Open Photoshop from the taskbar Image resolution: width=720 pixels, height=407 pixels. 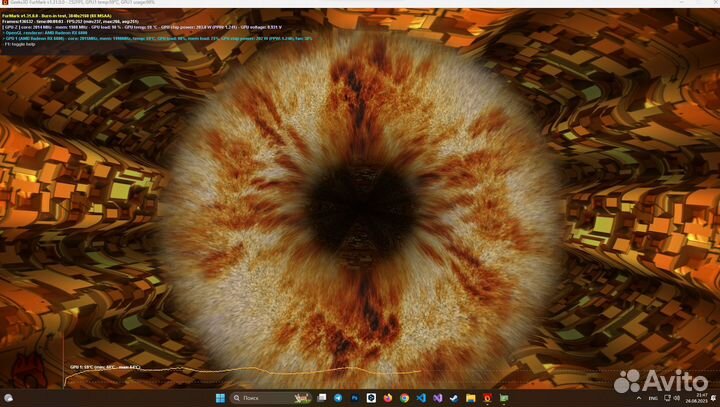click(355, 398)
